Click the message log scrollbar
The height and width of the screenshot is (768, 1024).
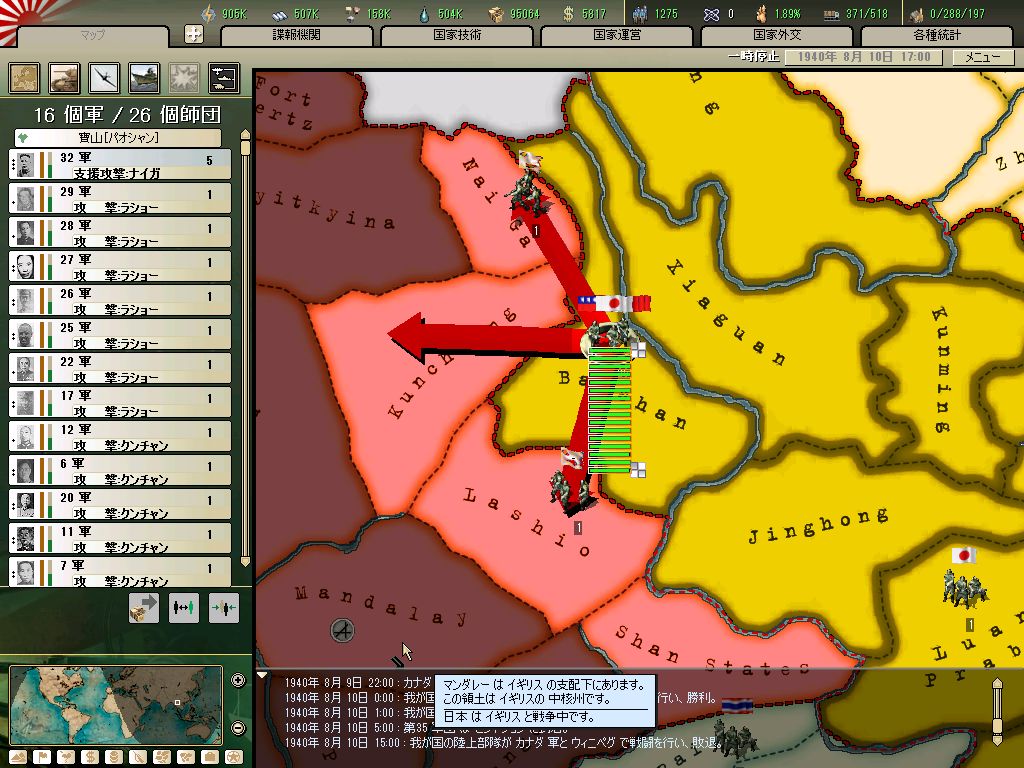997,712
